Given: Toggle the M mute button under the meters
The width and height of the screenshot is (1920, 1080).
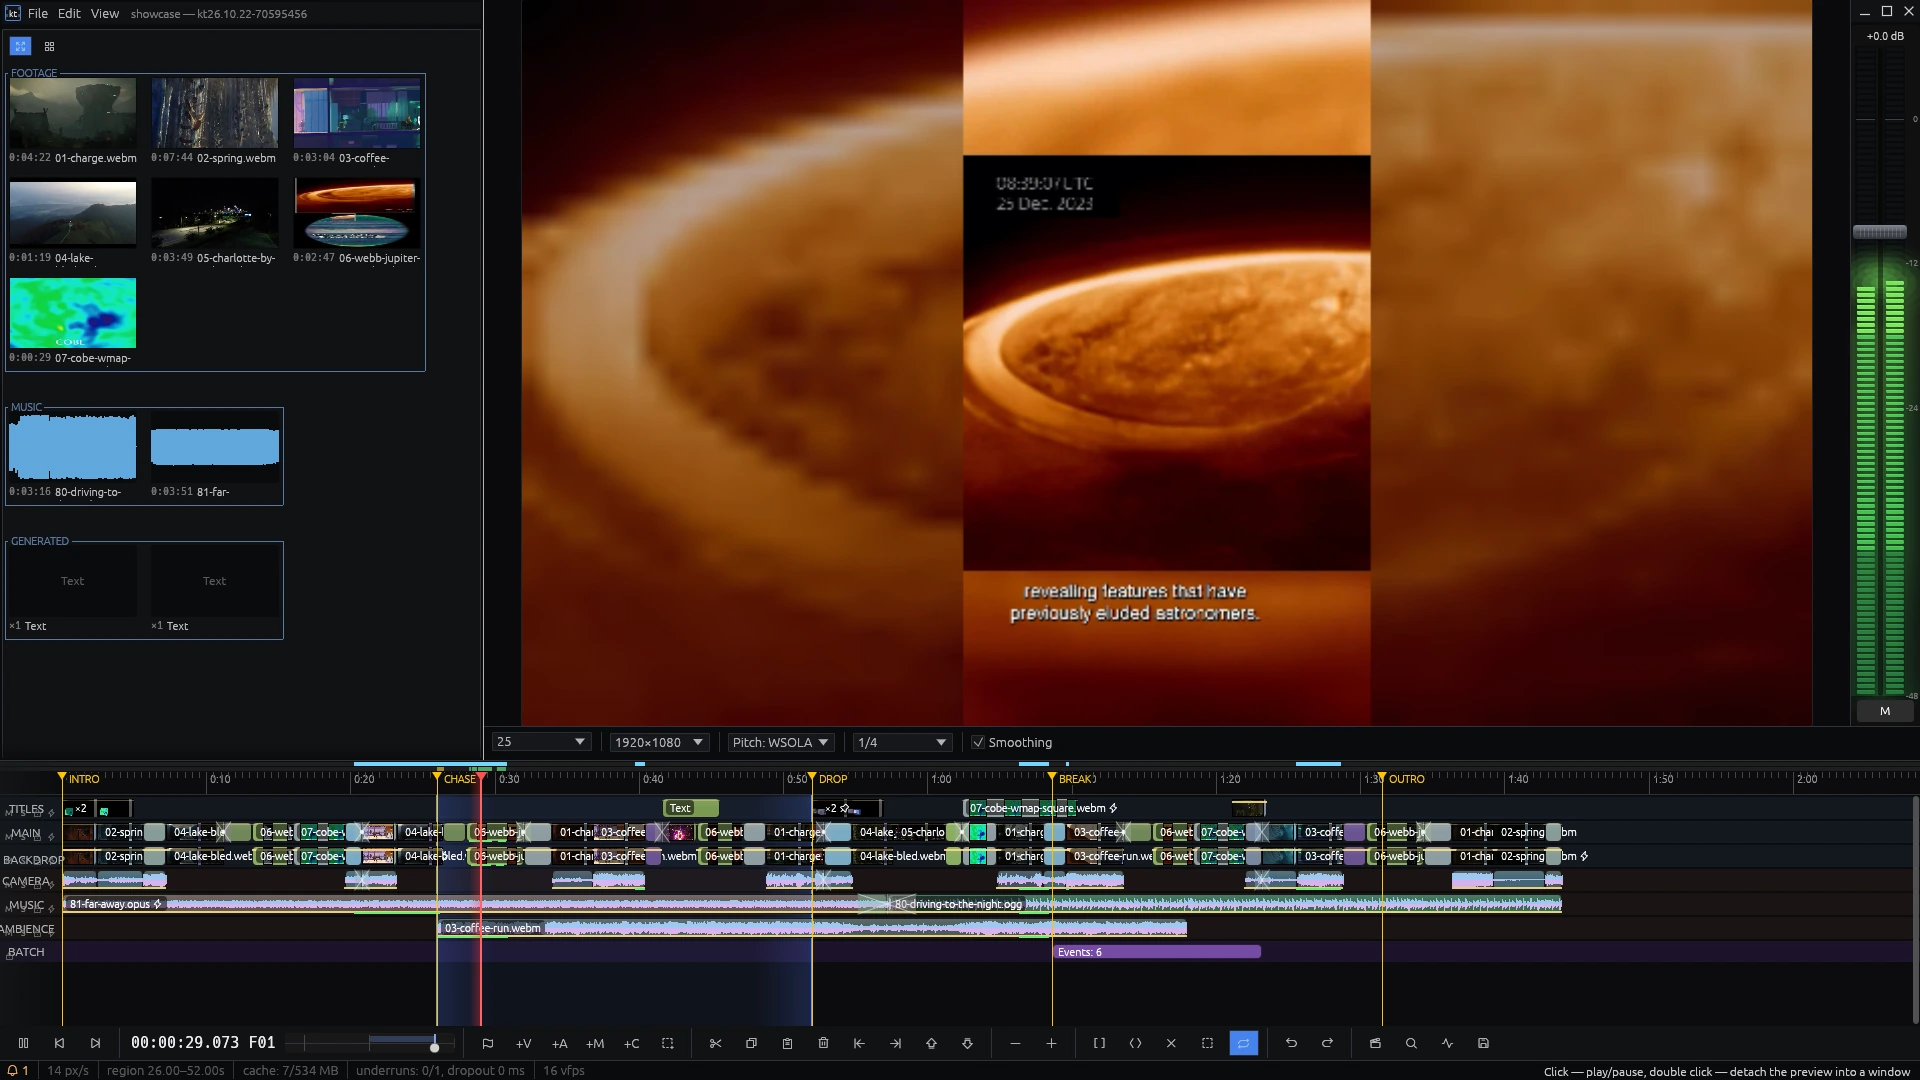Looking at the screenshot, I should coord(1885,711).
